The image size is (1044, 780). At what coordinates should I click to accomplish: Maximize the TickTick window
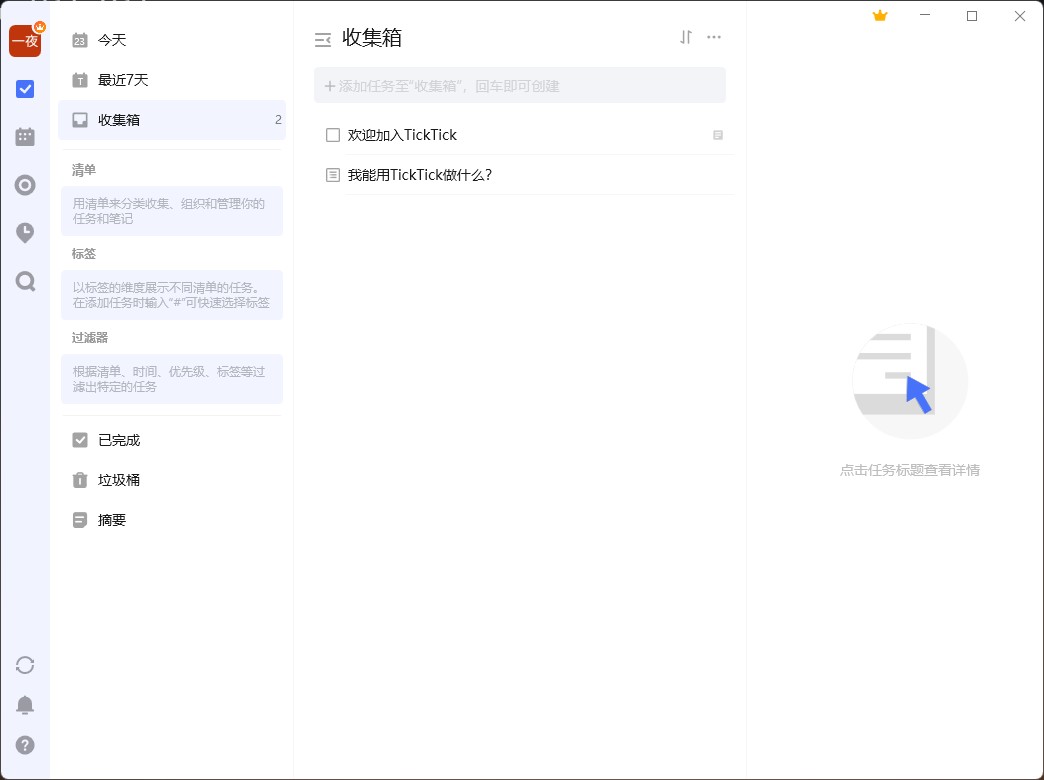(972, 16)
